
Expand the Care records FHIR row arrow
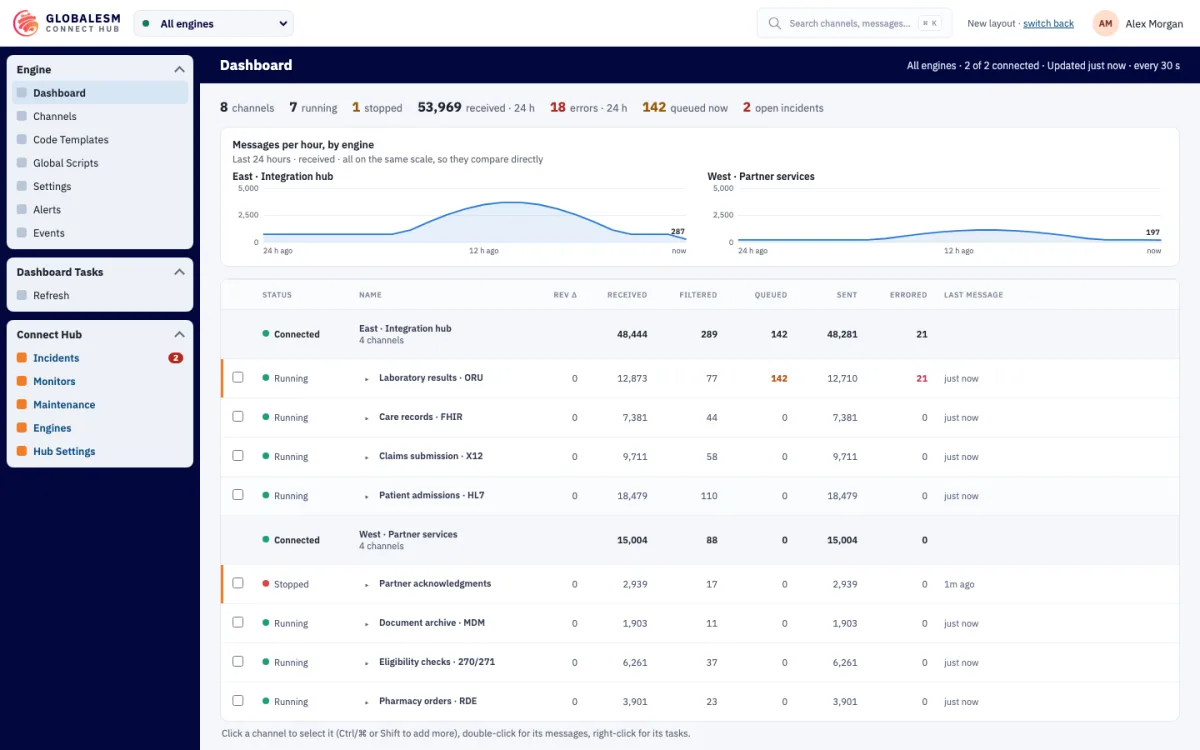pos(367,418)
